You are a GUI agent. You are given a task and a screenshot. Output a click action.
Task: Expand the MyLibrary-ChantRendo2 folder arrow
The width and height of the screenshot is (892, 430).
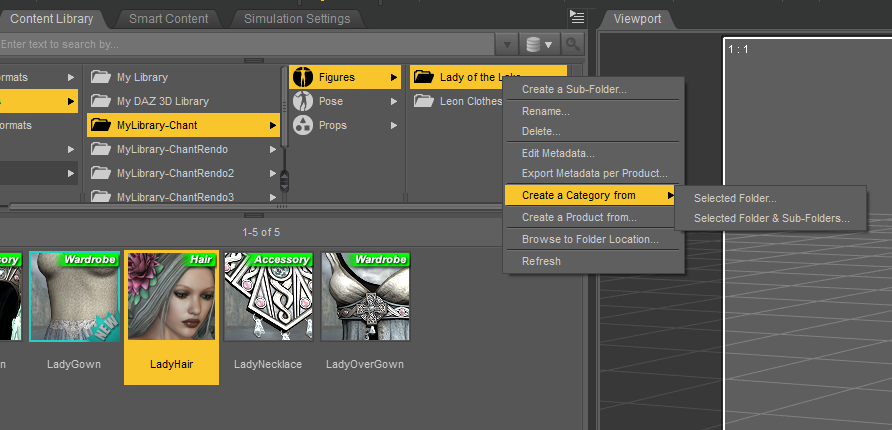click(273, 173)
